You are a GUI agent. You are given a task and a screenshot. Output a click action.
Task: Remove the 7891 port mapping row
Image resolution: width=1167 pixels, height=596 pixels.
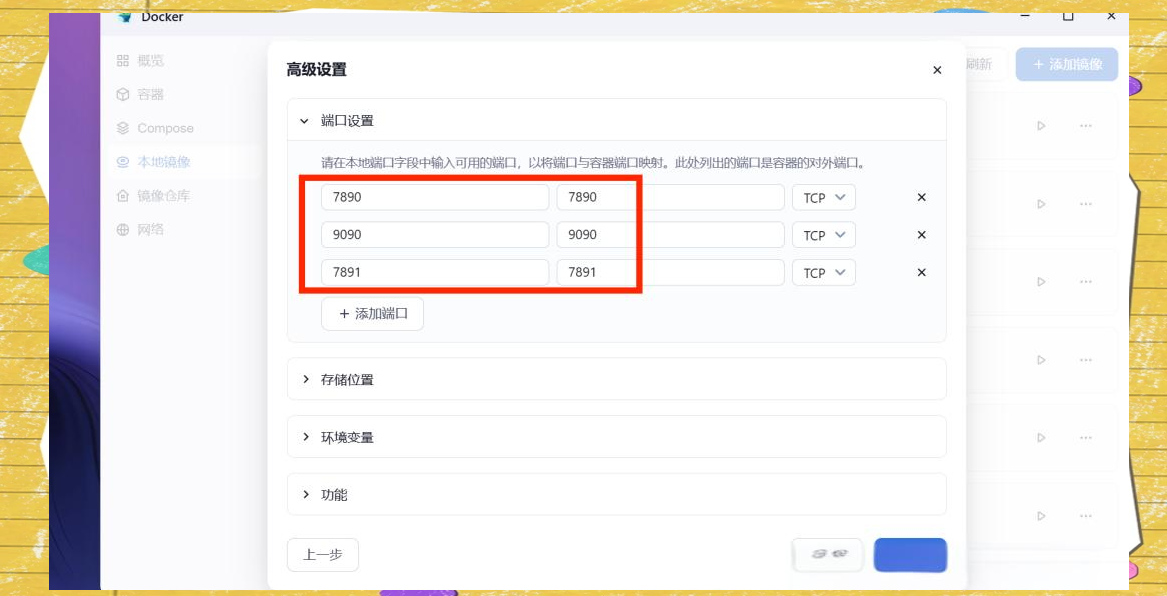click(922, 273)
